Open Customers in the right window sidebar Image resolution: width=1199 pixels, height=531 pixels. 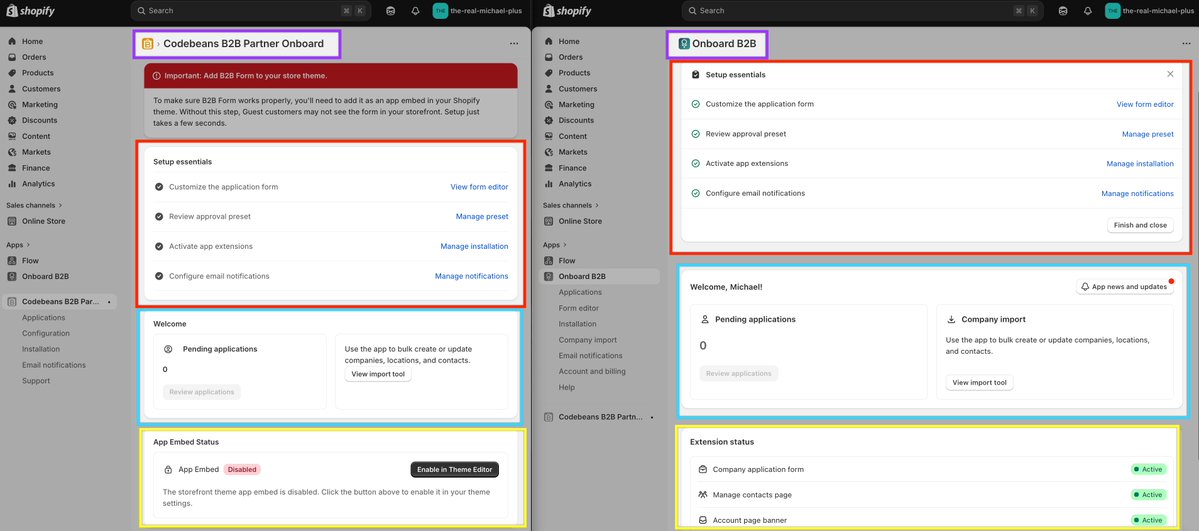click(x=578, y=89)
